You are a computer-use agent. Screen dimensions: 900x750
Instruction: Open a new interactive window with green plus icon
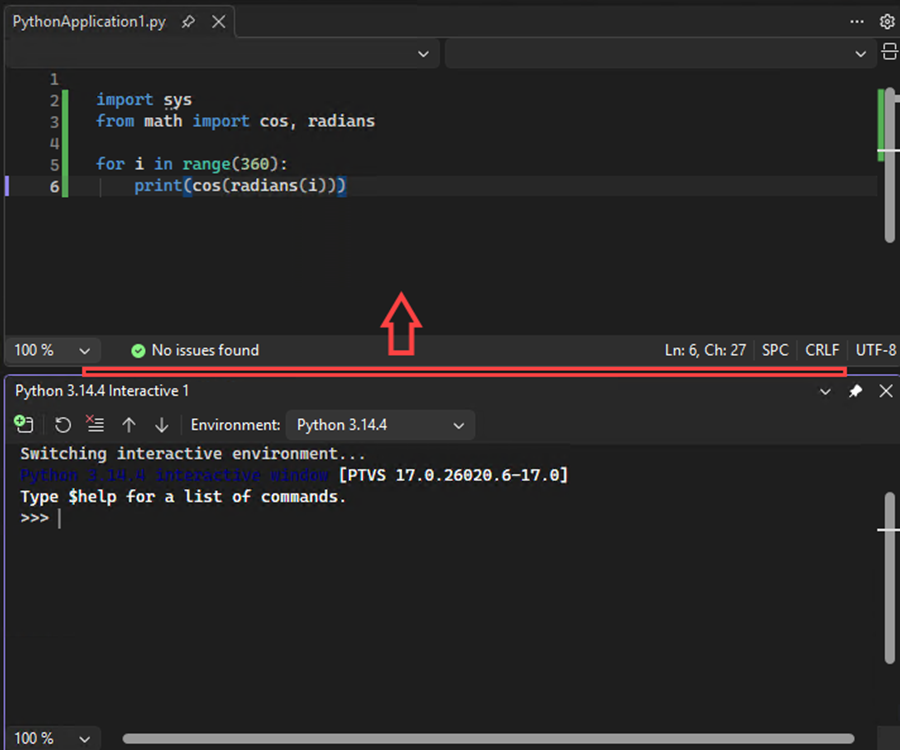tap(24, 424)
